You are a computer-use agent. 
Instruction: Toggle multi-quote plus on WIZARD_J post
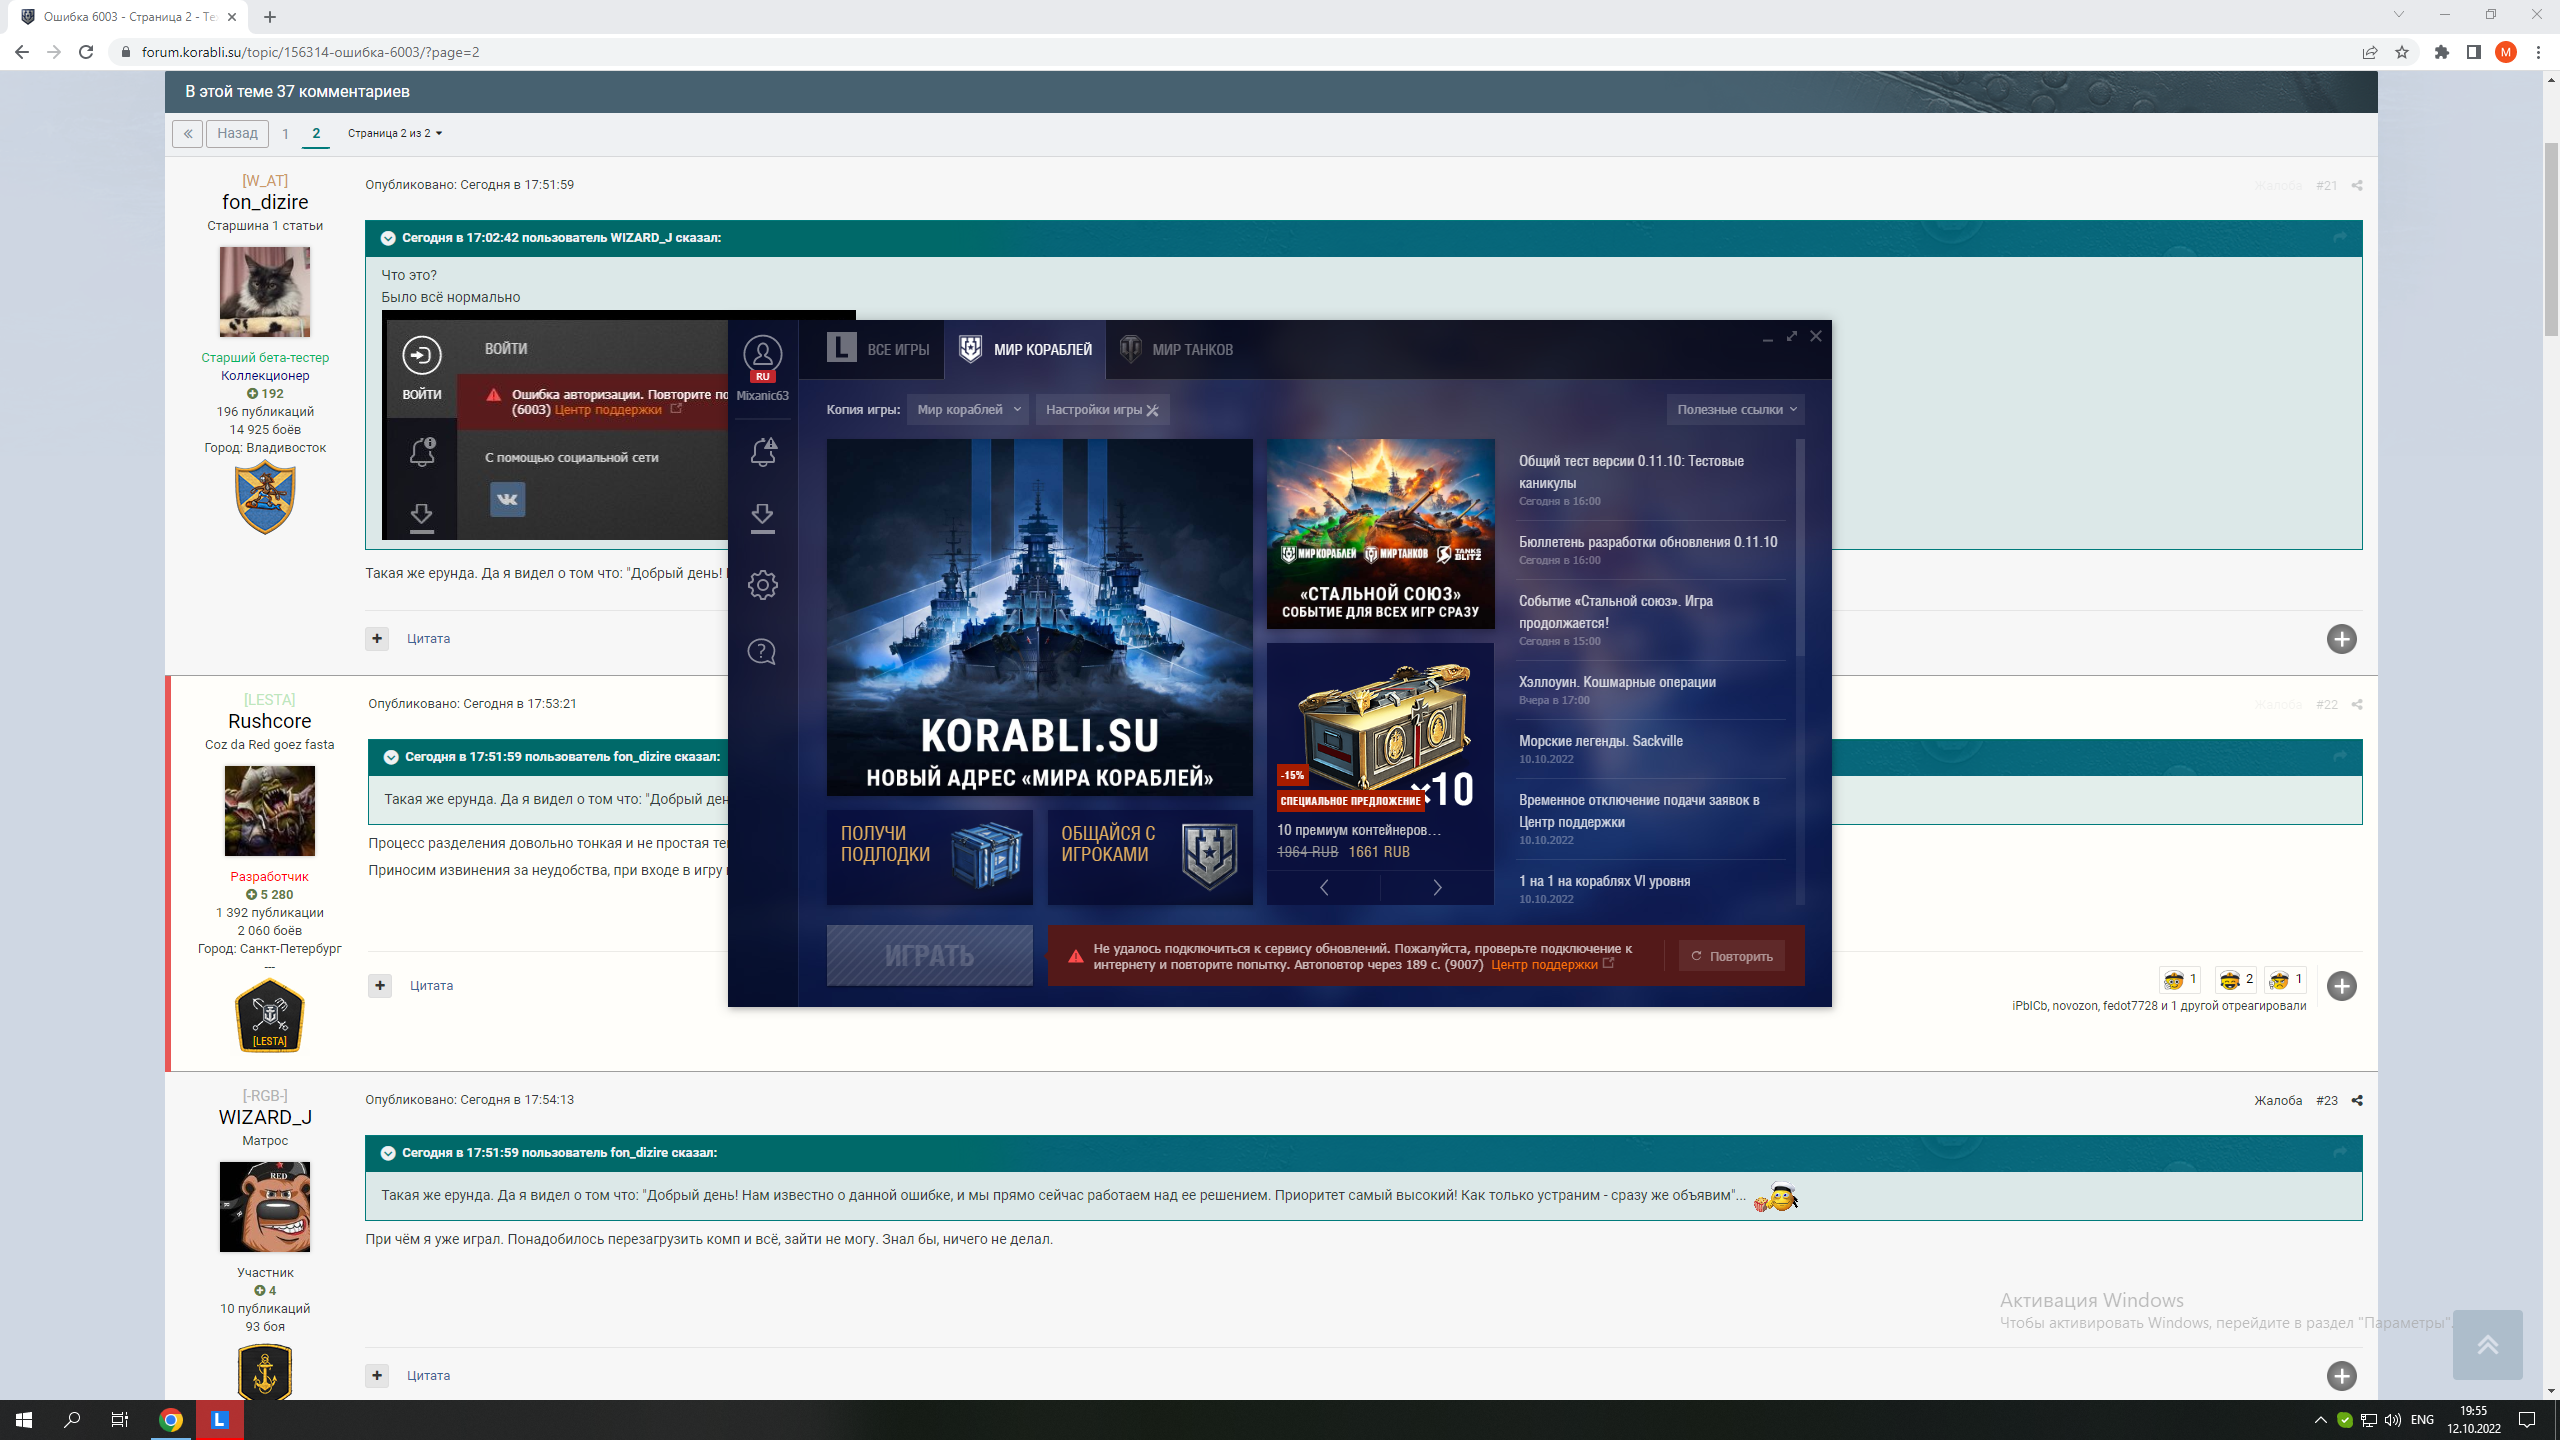pyautogui.click(x=377, y=1375)
